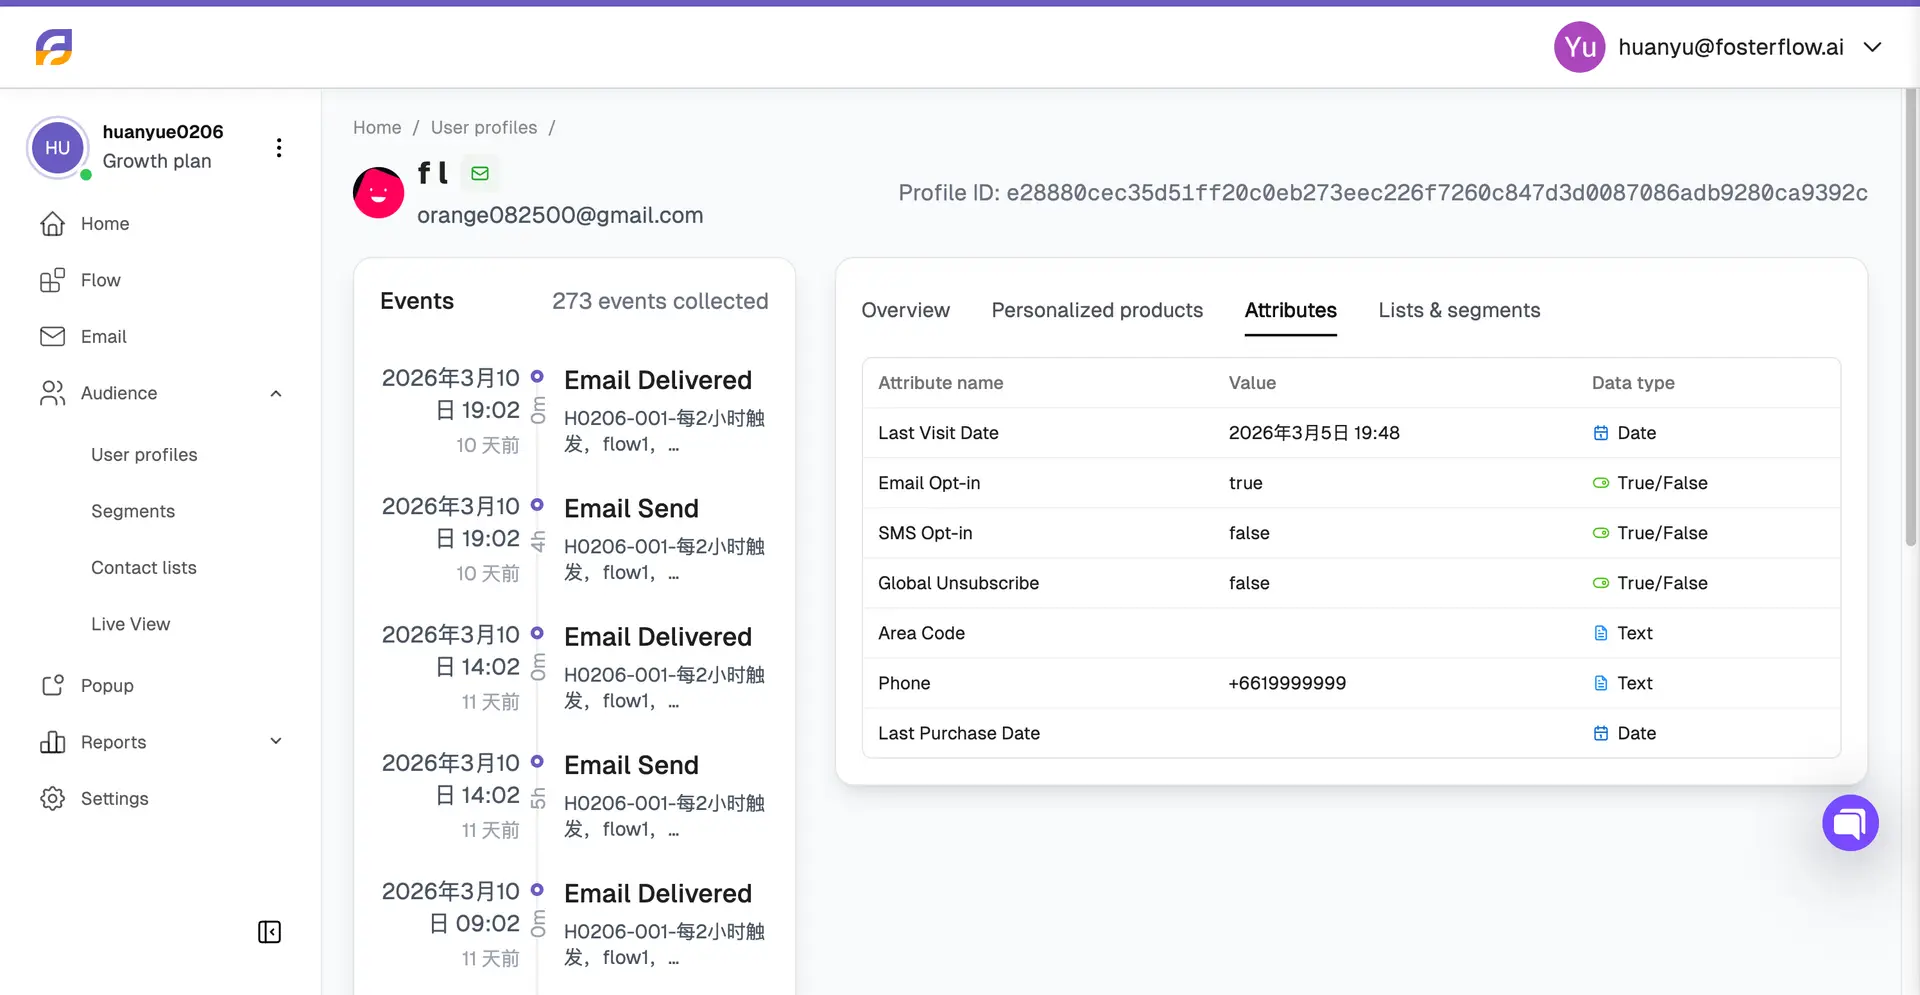Screen dimensions: 1920x995
Task: Click the Global Unsubscribe attribute name
Action: pos(958,583)
